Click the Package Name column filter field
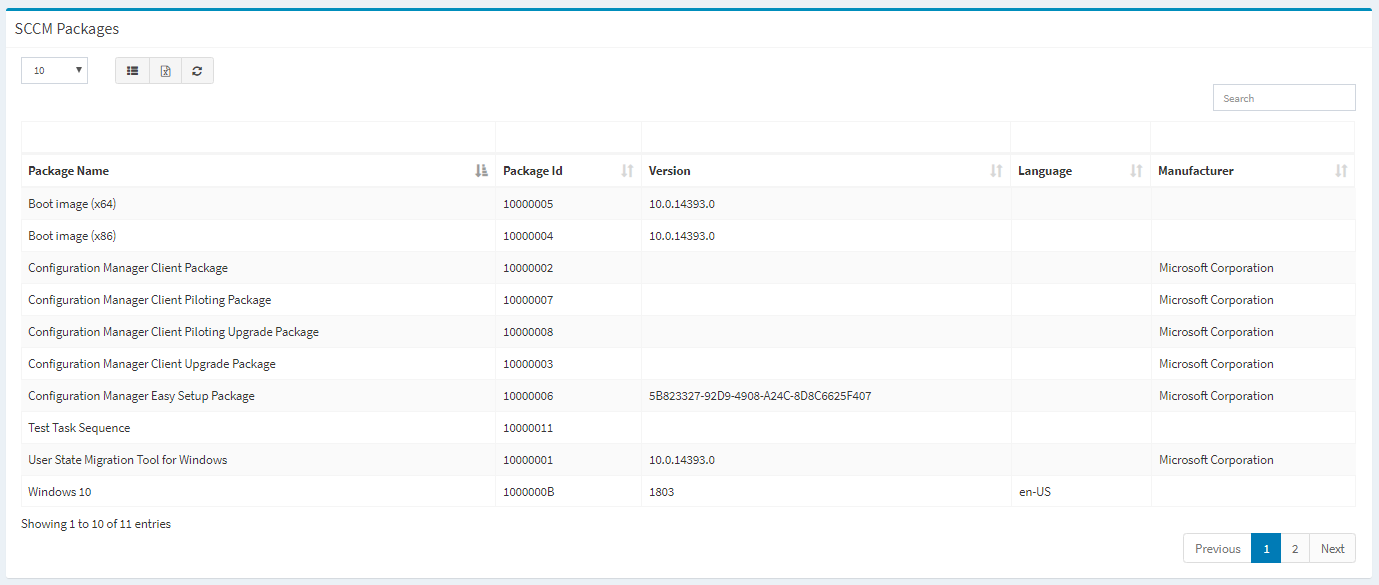 (258, 137)
